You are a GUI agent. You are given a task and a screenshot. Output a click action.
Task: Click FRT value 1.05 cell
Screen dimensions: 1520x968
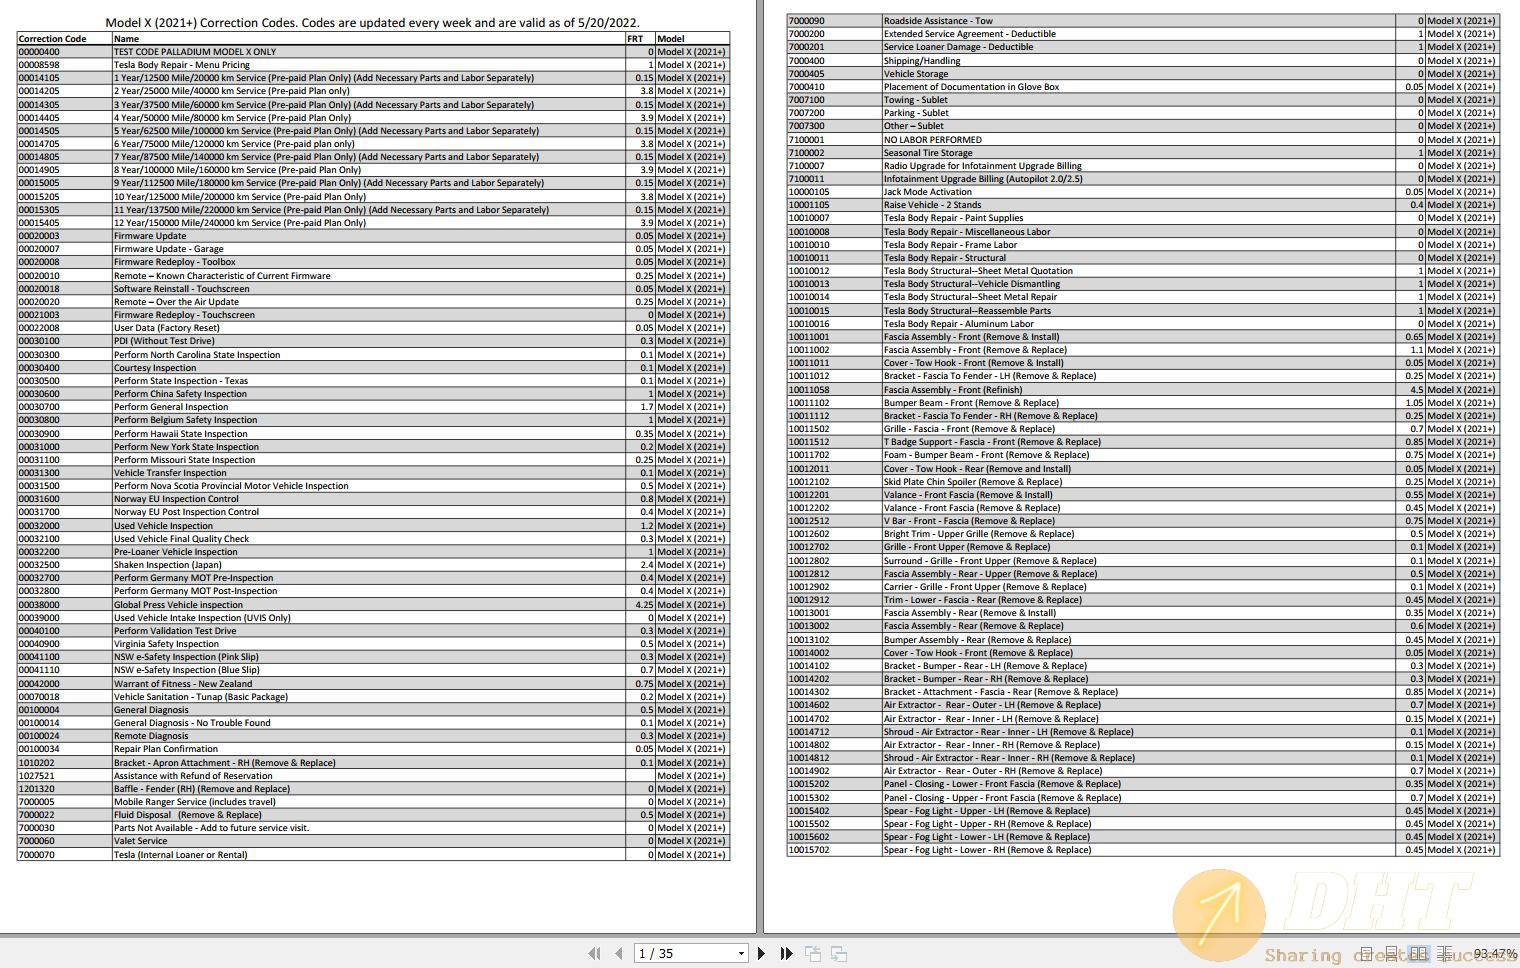click(x=1410, y=402)
